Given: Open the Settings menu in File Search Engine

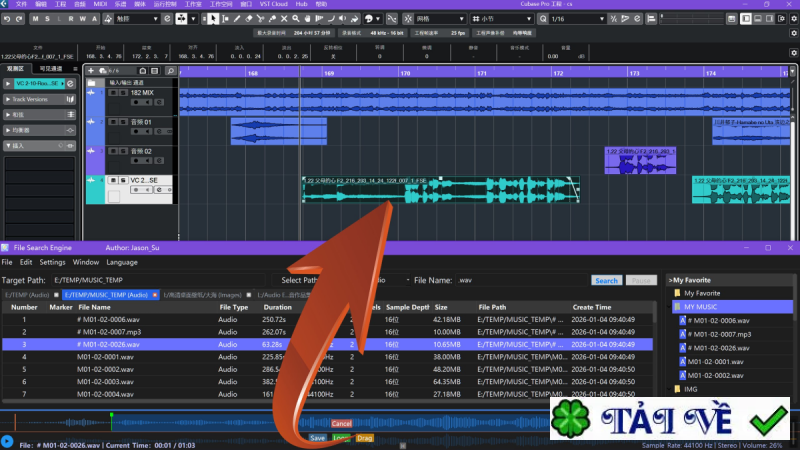Looking at the screenshot, I should pos(52,262).
